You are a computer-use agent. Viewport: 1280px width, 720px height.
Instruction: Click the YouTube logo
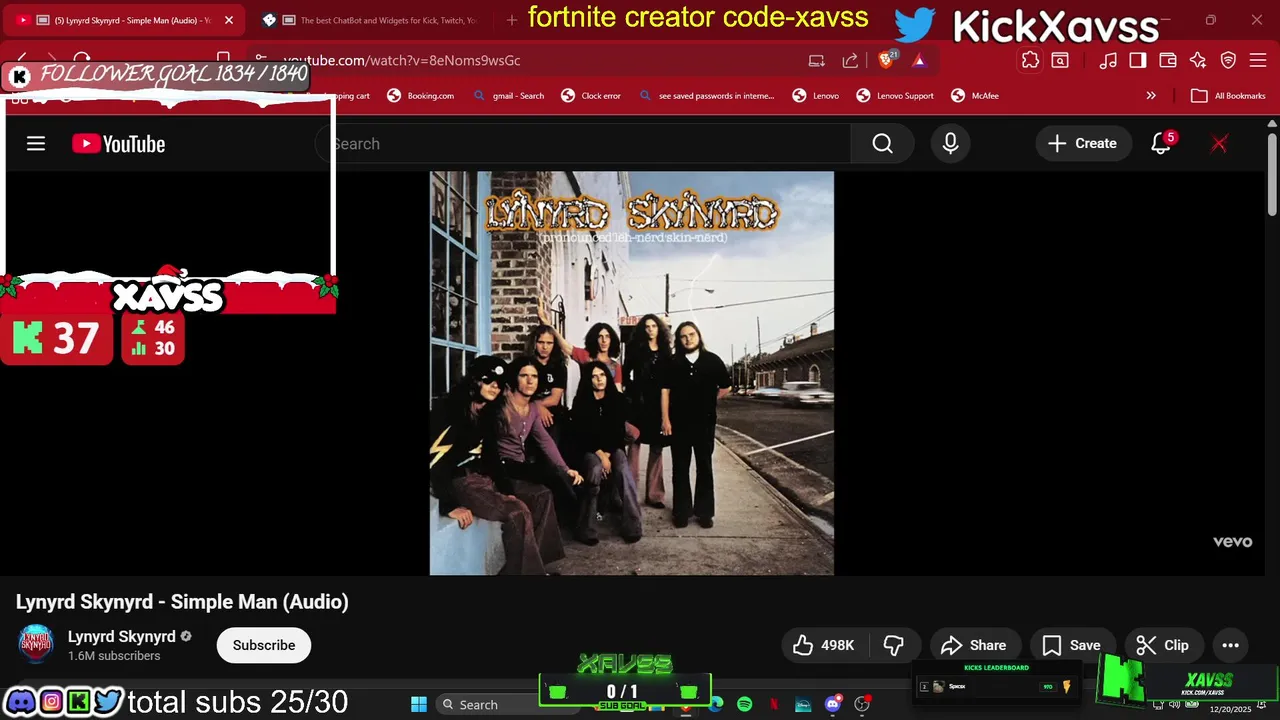118,144
